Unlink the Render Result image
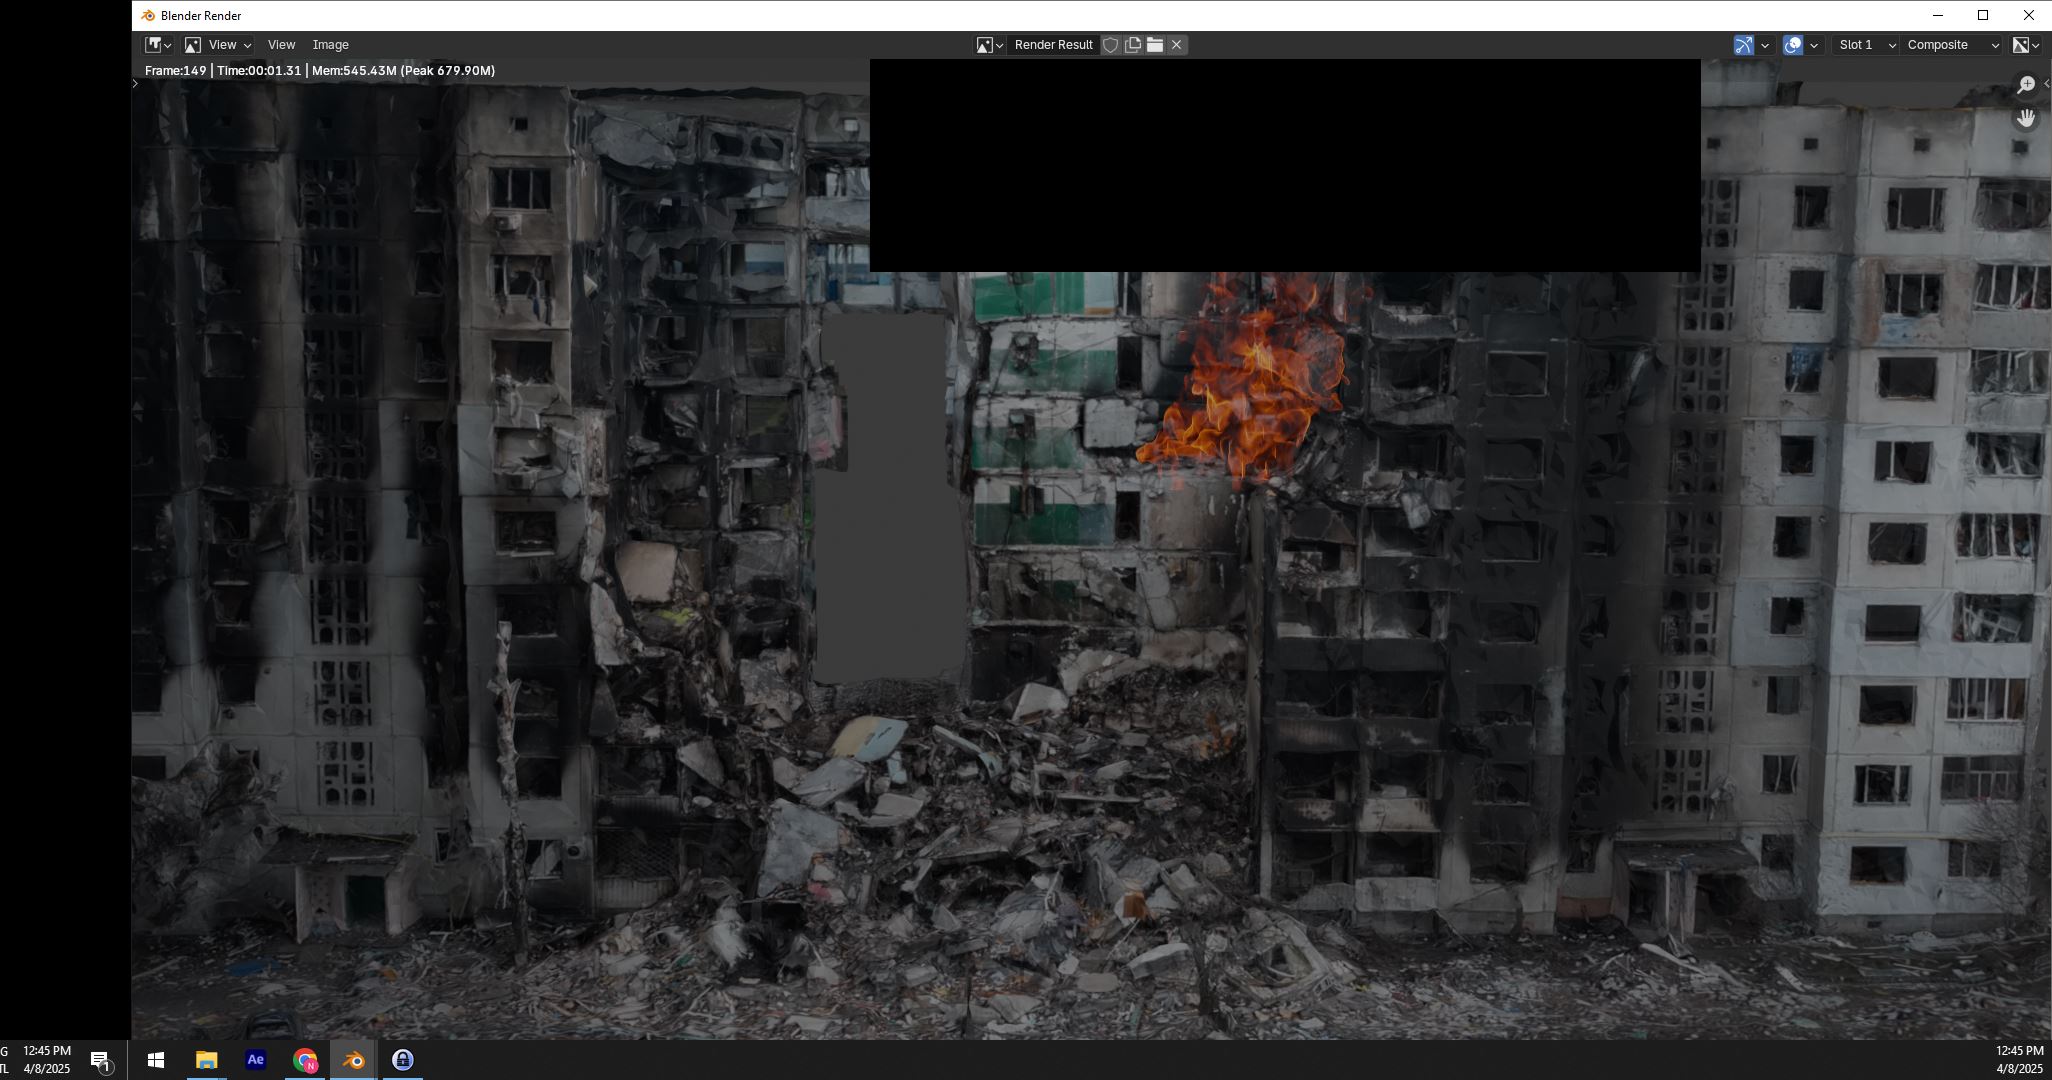 tap(1177, 45)
